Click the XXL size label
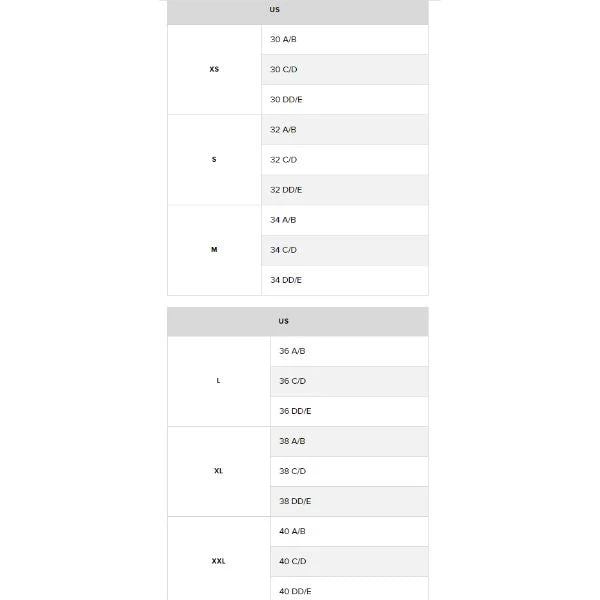Screen dimensions: 600x600 [x=218, y=561]
